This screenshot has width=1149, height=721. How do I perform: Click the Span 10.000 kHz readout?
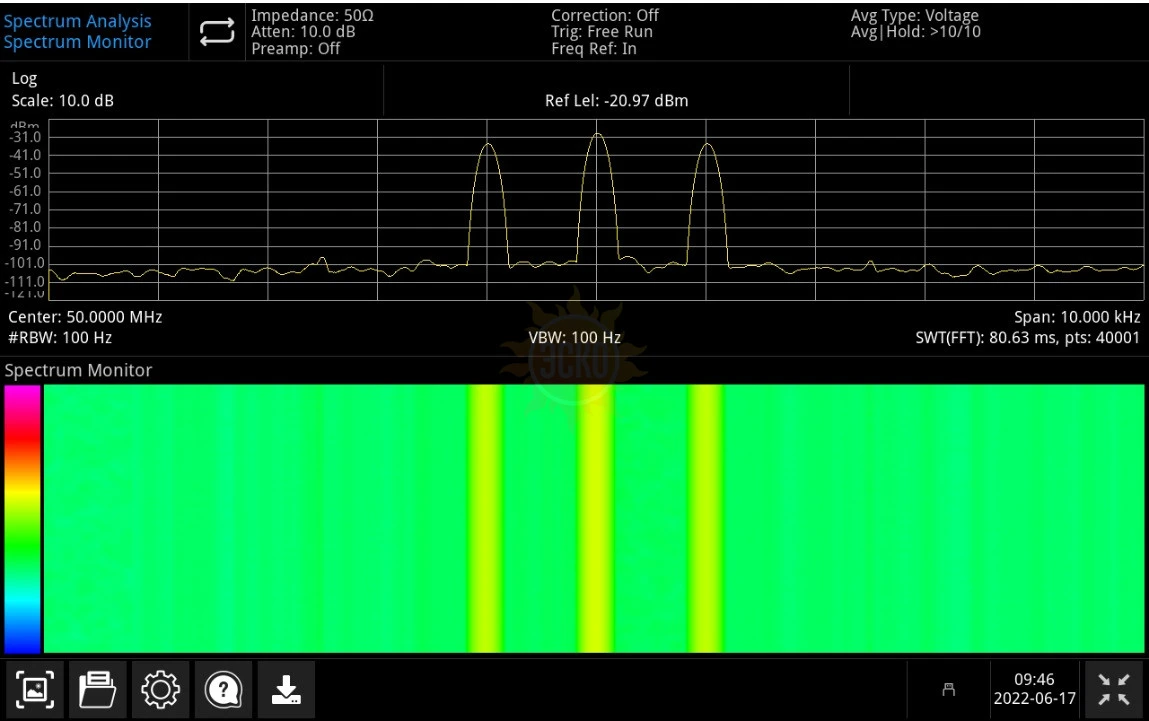(x=1076, y=317)
